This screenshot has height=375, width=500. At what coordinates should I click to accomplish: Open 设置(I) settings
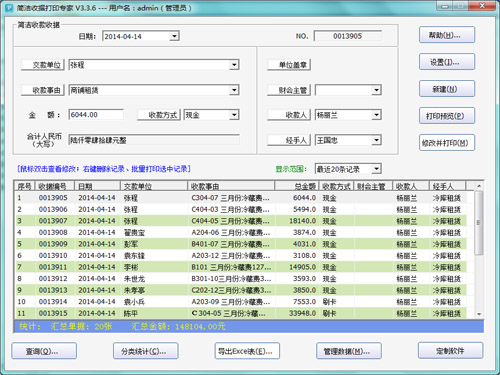[447, 62]
